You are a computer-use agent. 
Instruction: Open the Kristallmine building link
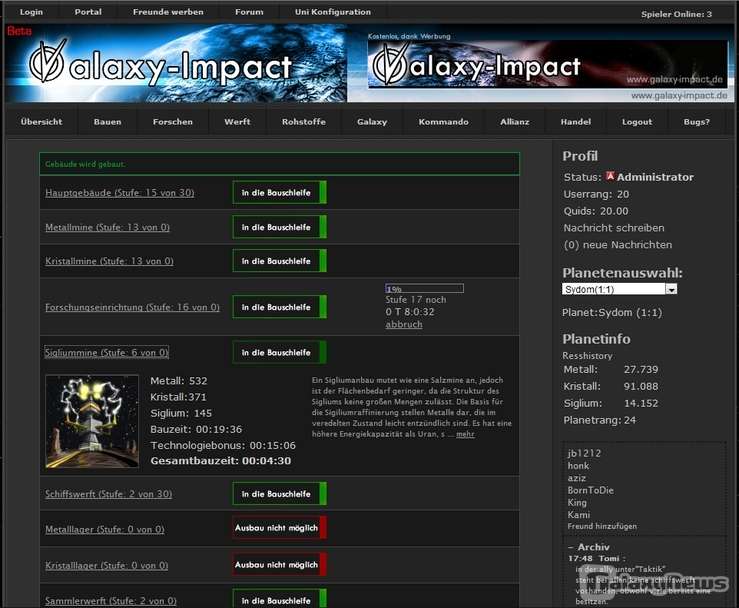[109, 261]
